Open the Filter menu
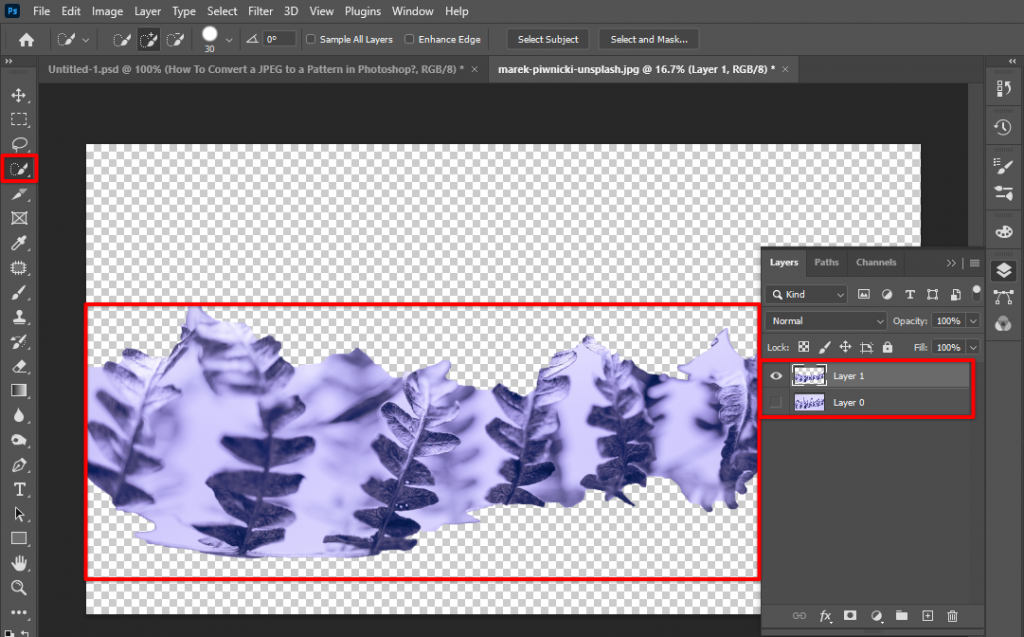1024x637 pixels. tap(260, 11)
